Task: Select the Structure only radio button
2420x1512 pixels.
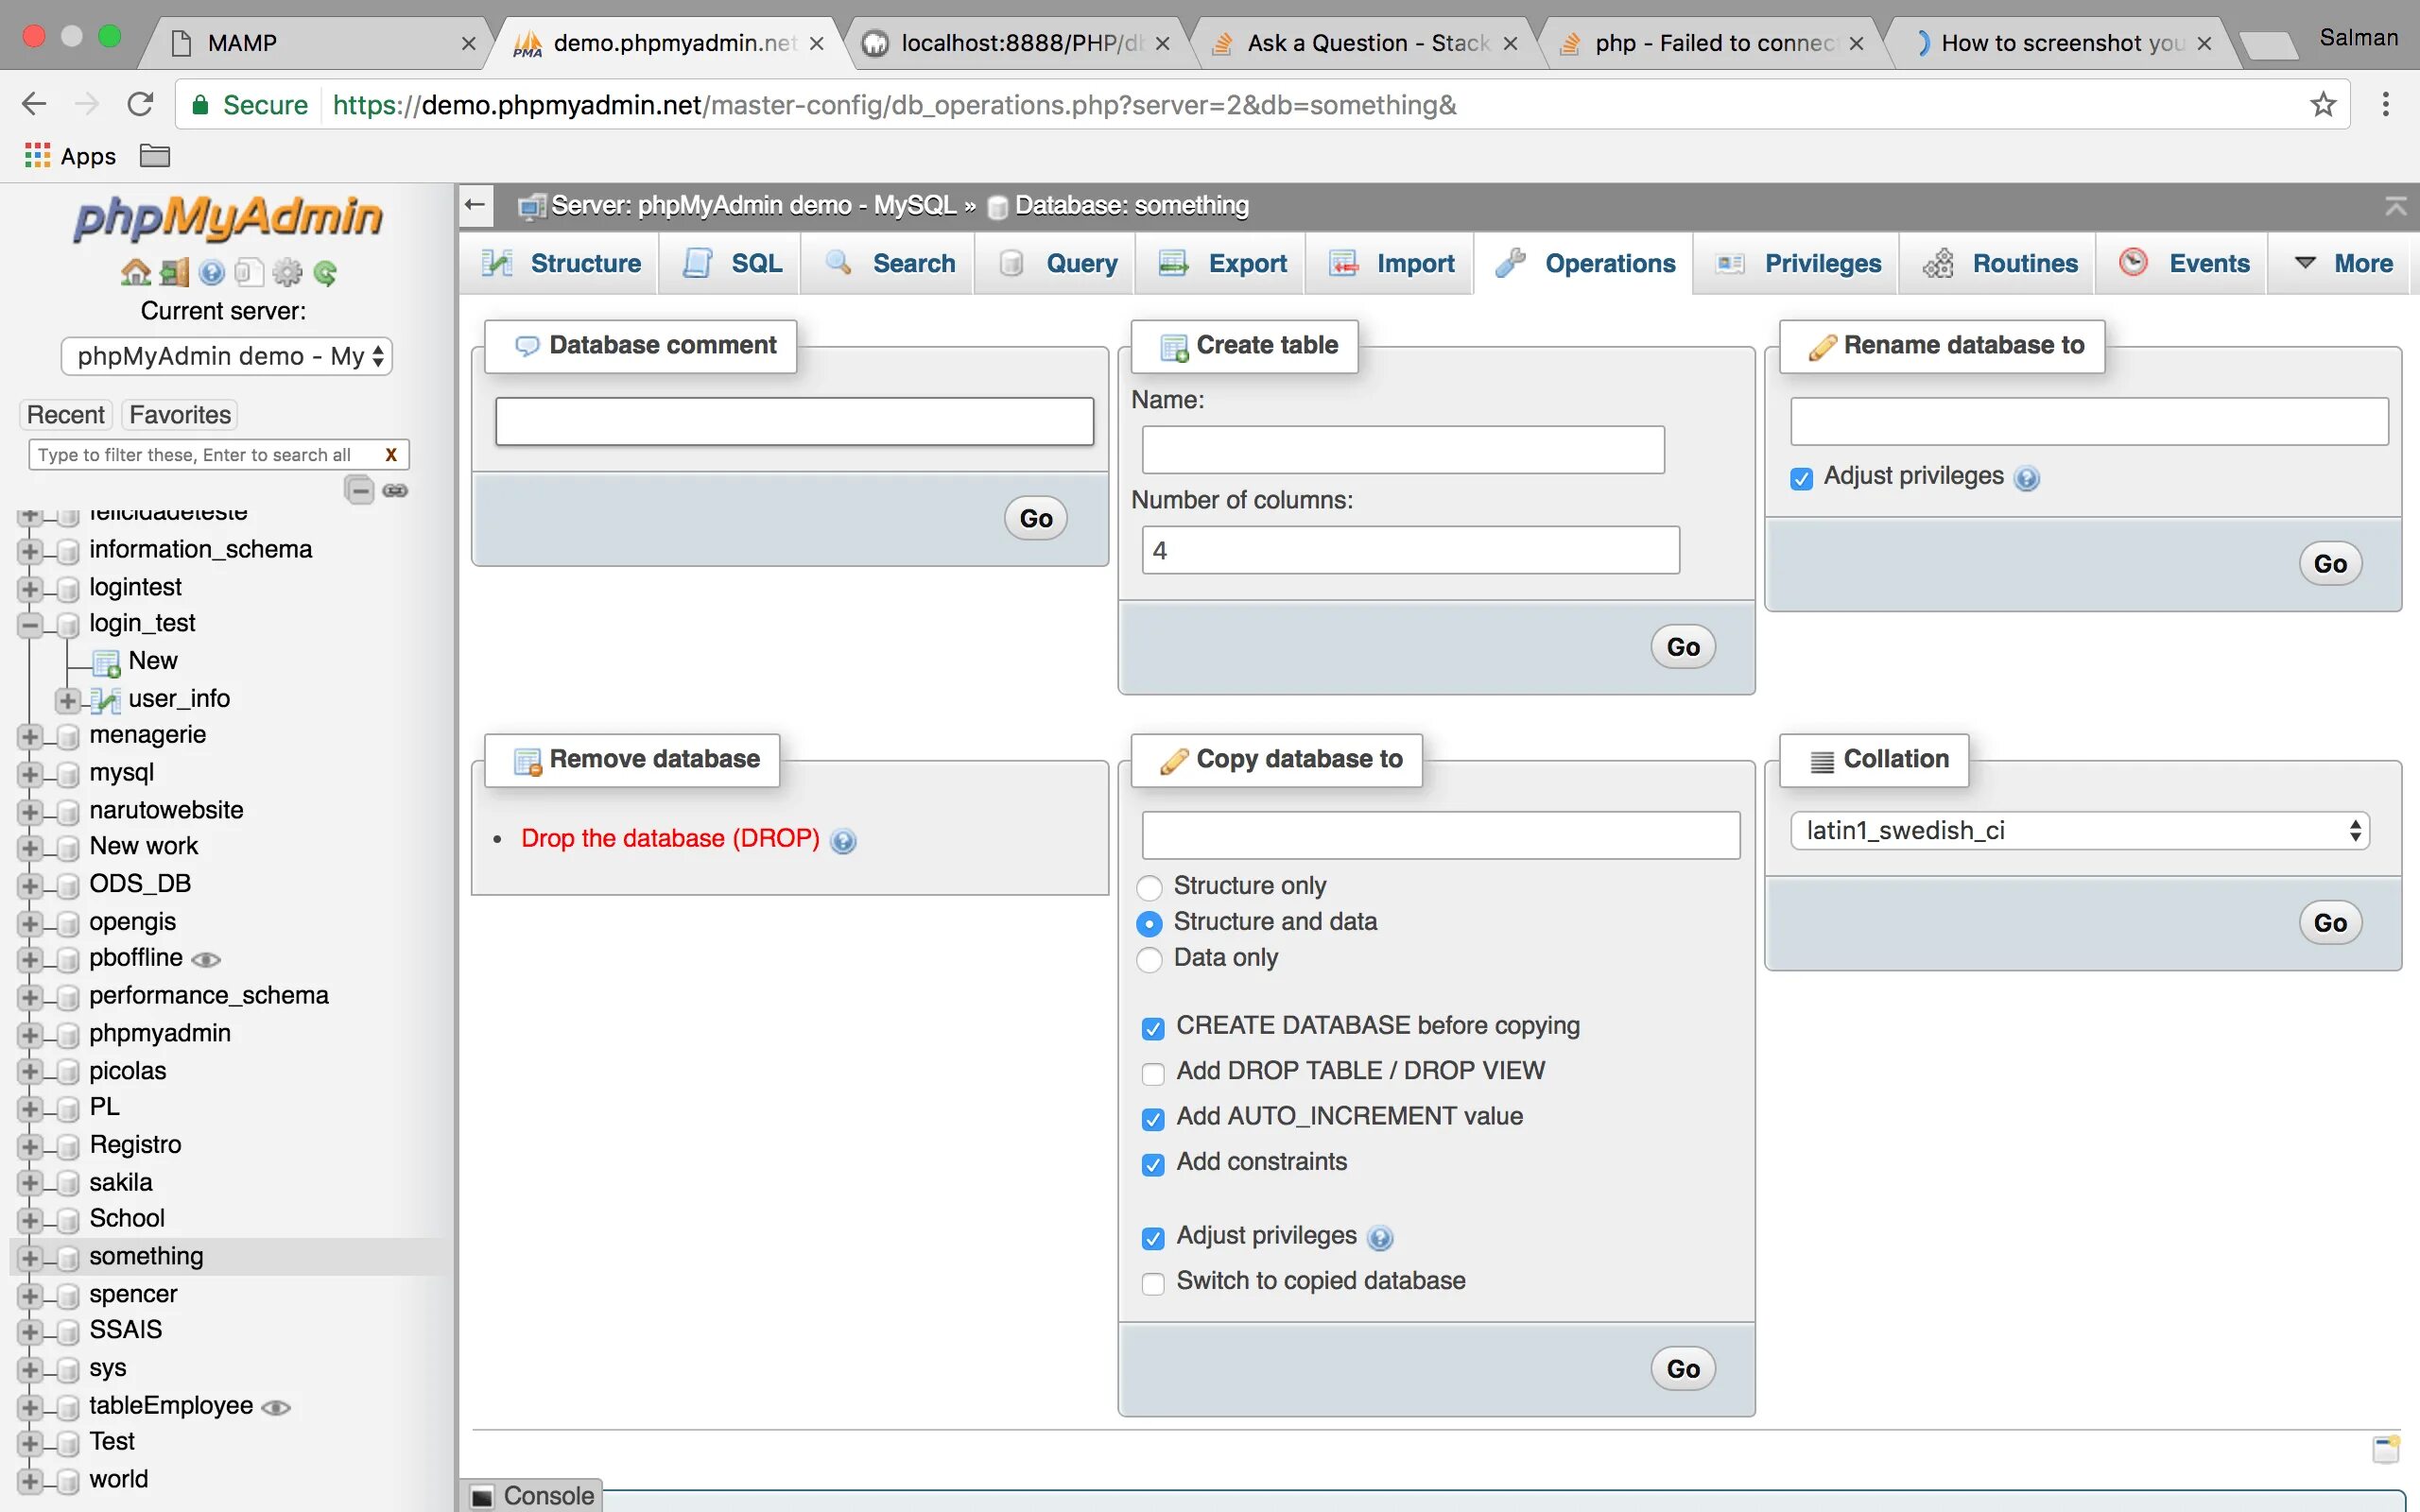Action: click(x=1150, y=887)
